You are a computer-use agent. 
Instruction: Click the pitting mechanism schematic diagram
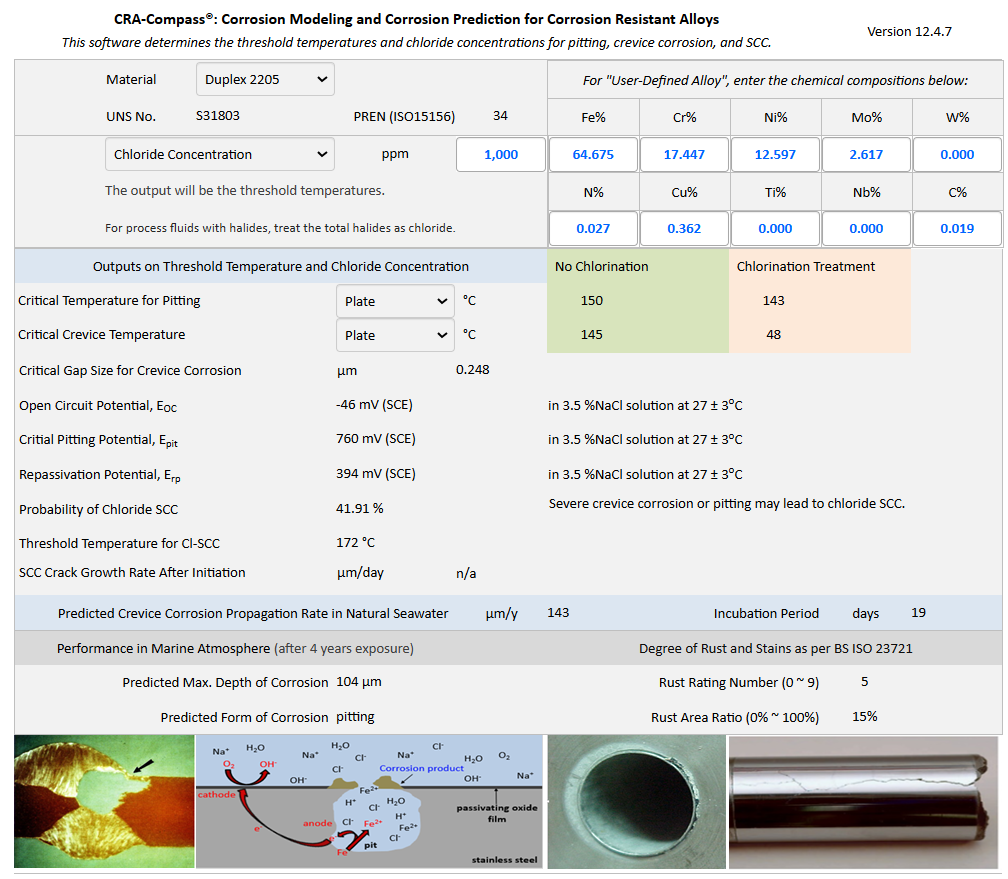370,801
